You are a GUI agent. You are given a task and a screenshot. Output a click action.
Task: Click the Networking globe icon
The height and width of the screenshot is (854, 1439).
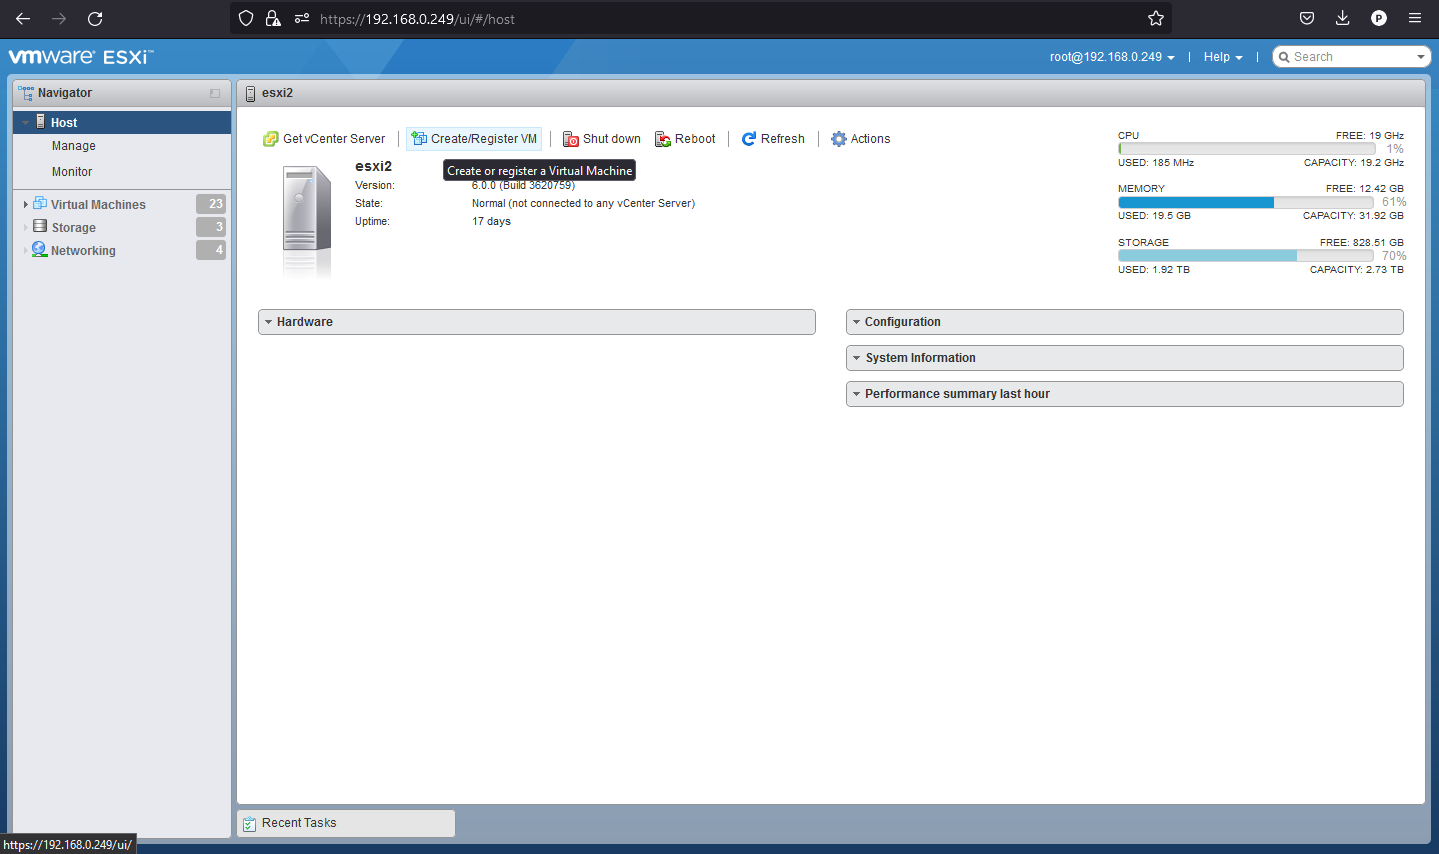[x=39, y=250]
